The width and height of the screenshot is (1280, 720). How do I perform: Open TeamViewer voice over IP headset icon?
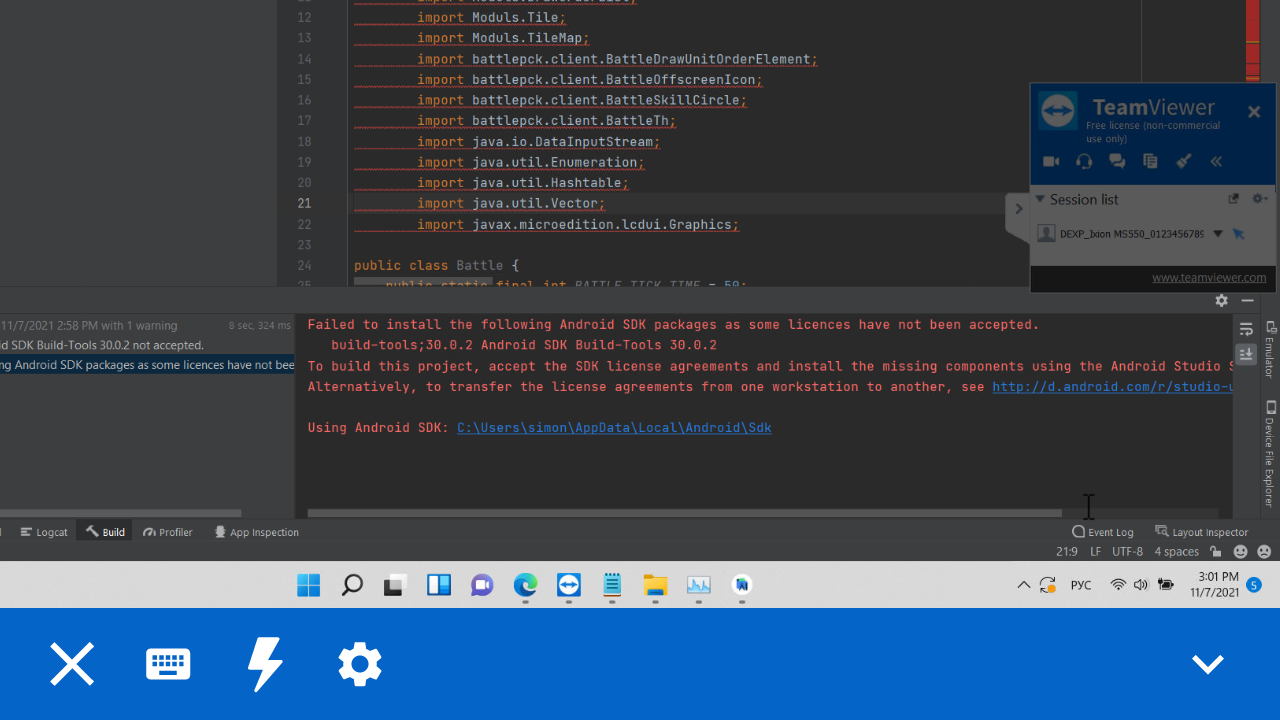point(1084,161)
